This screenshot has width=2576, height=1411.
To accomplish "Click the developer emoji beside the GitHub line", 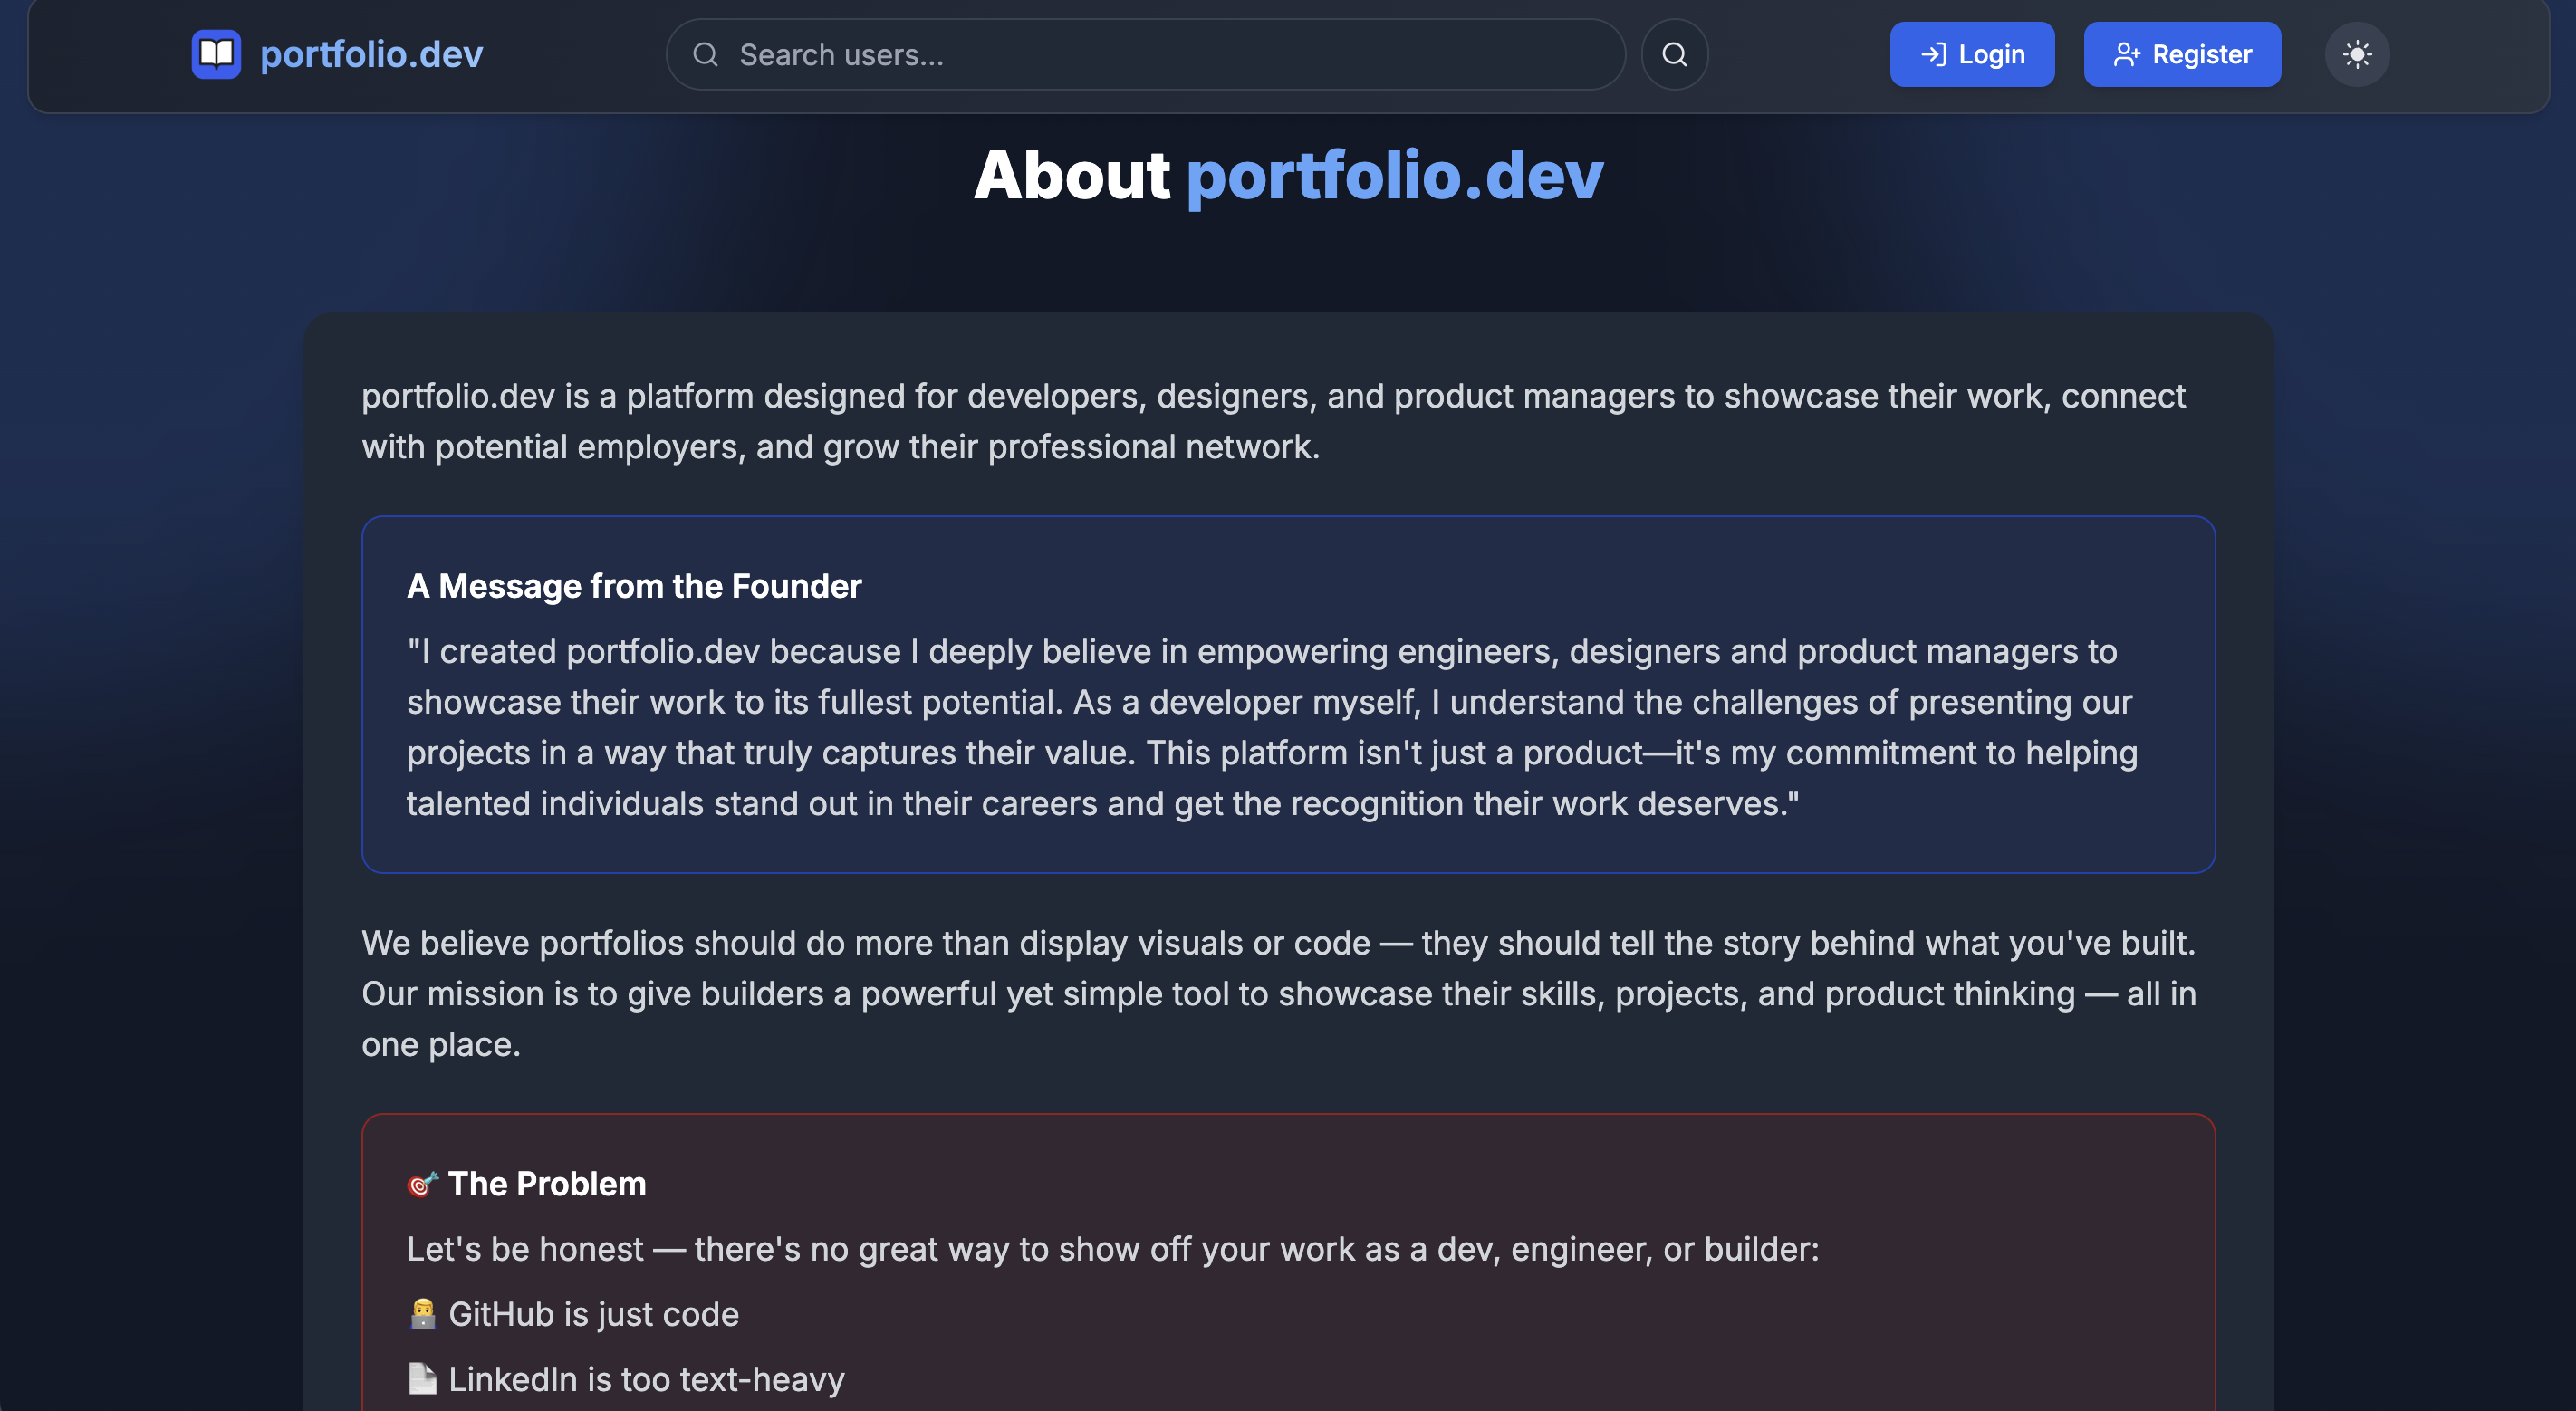I will pos(422,1314).
